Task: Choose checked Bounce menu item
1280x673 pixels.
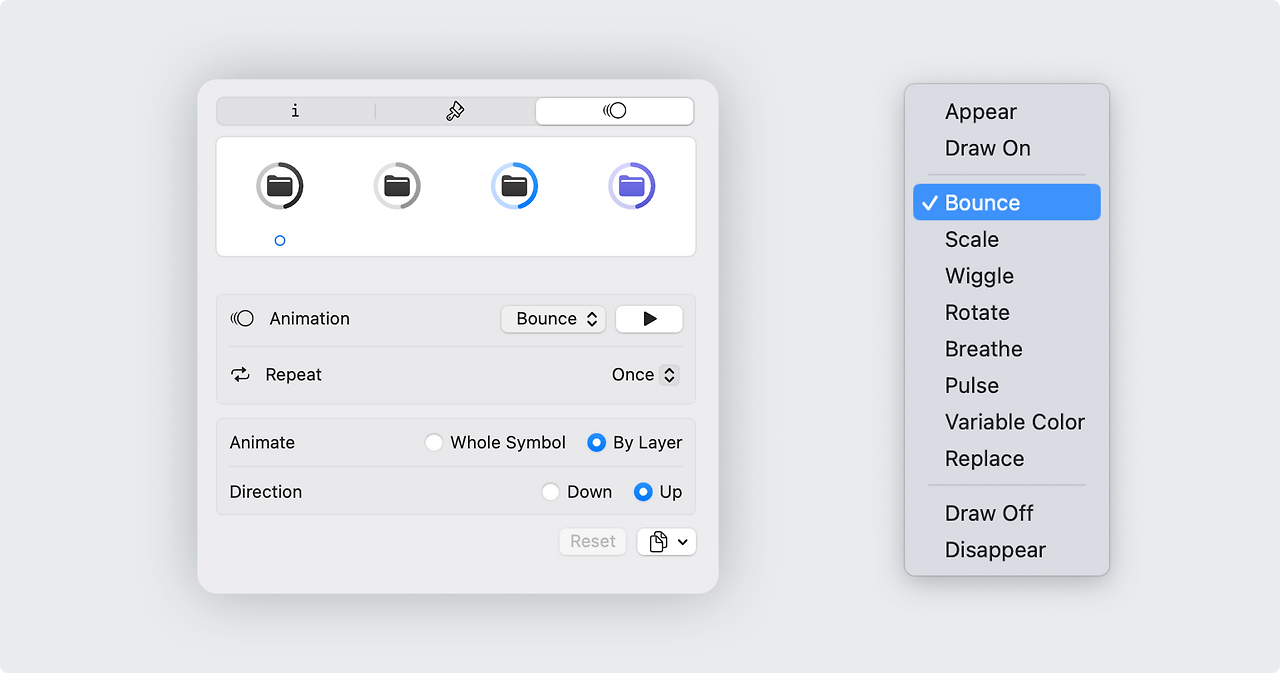Action: [1007, 203]
